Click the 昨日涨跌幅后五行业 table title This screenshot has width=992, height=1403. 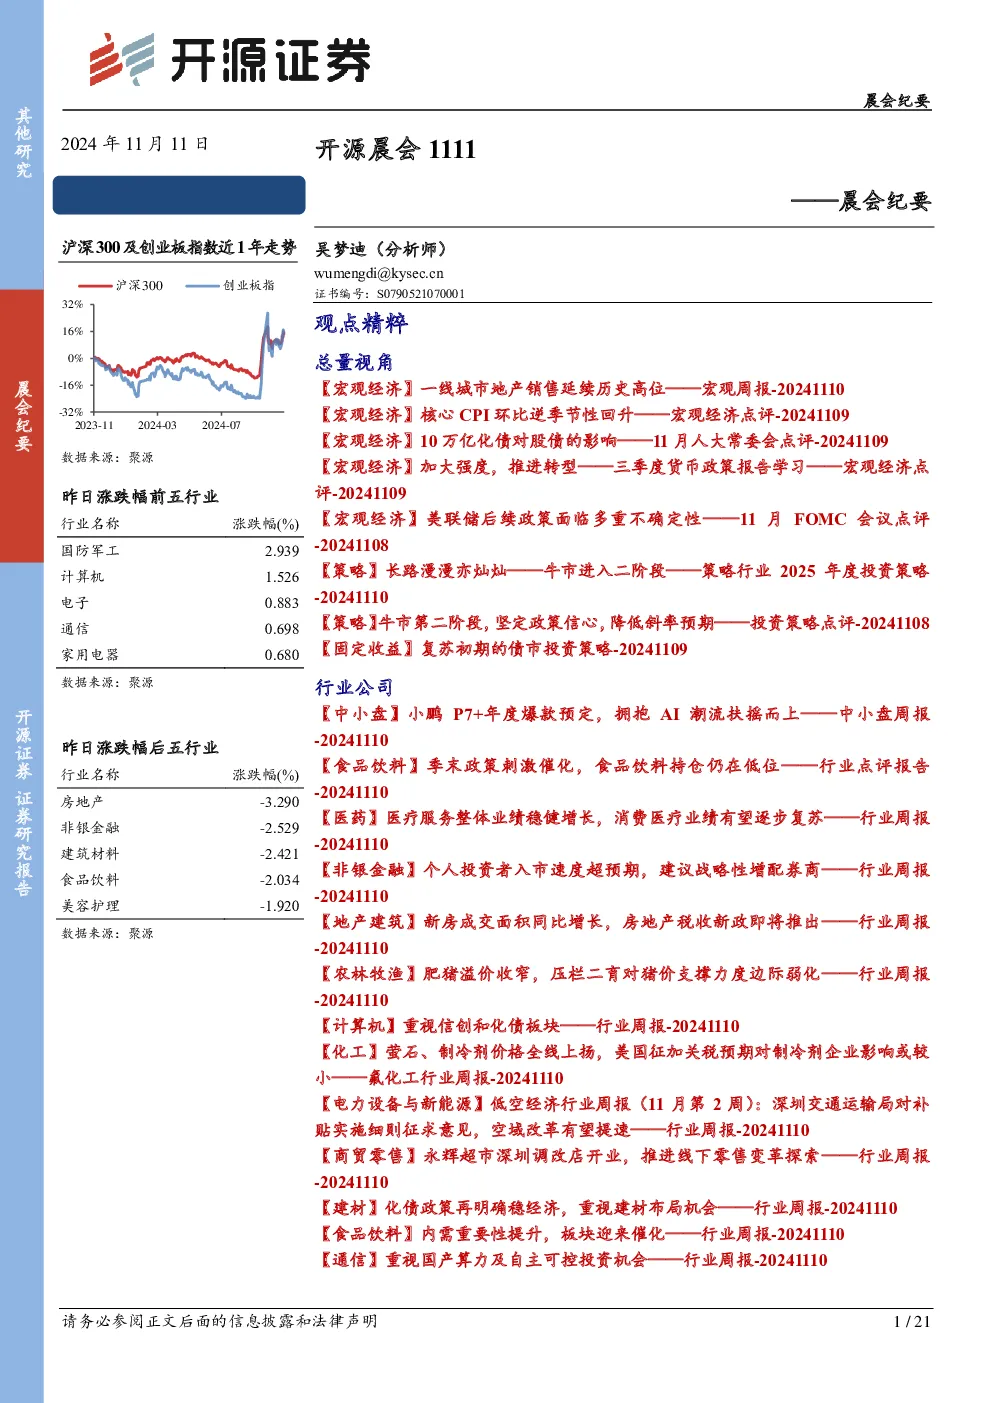(140, 748)
